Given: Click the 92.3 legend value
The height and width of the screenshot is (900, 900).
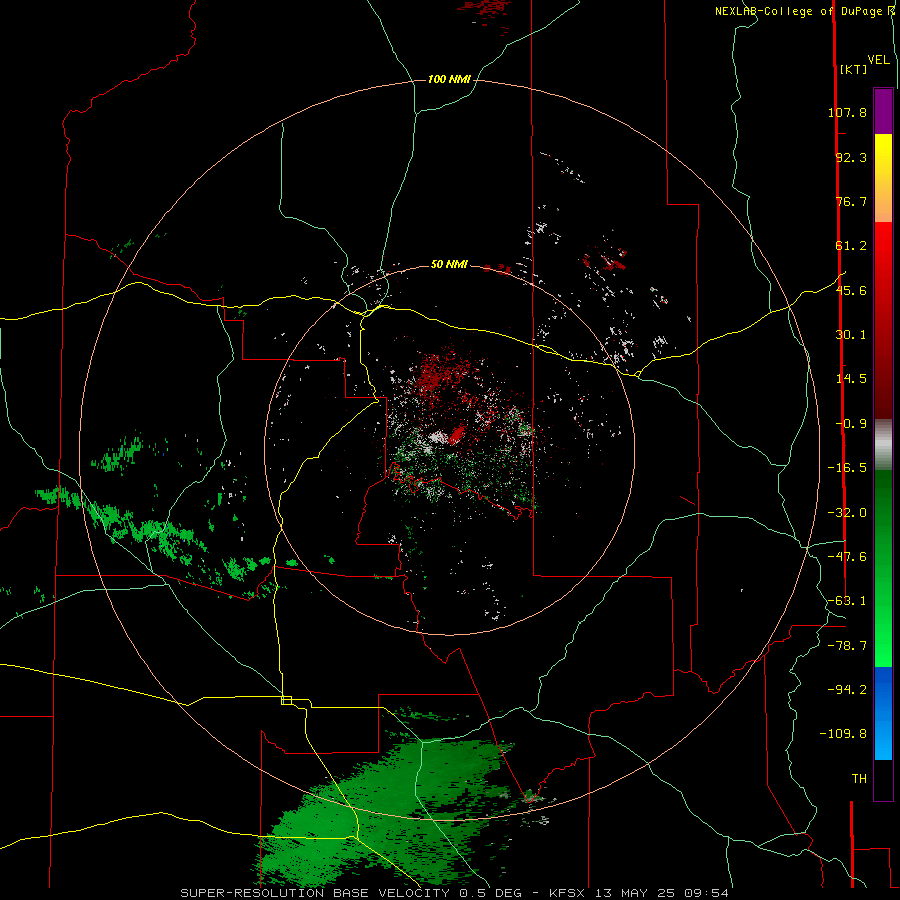Looking at the screenshot, I should (x=851, y=157).
